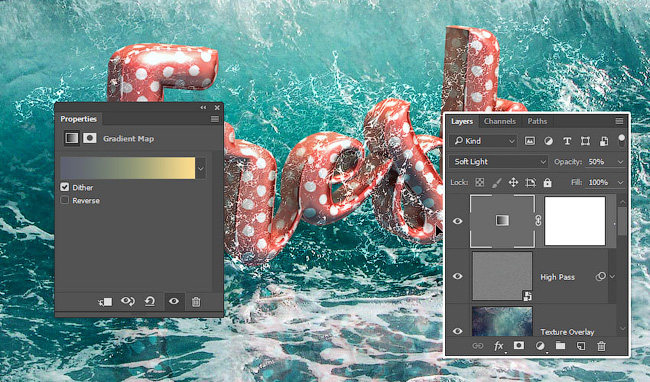The width and height of the screenshot is (650, 382).
Task: Select the Texture Overlay layer thumbnail
Action: tap(502, 321)
